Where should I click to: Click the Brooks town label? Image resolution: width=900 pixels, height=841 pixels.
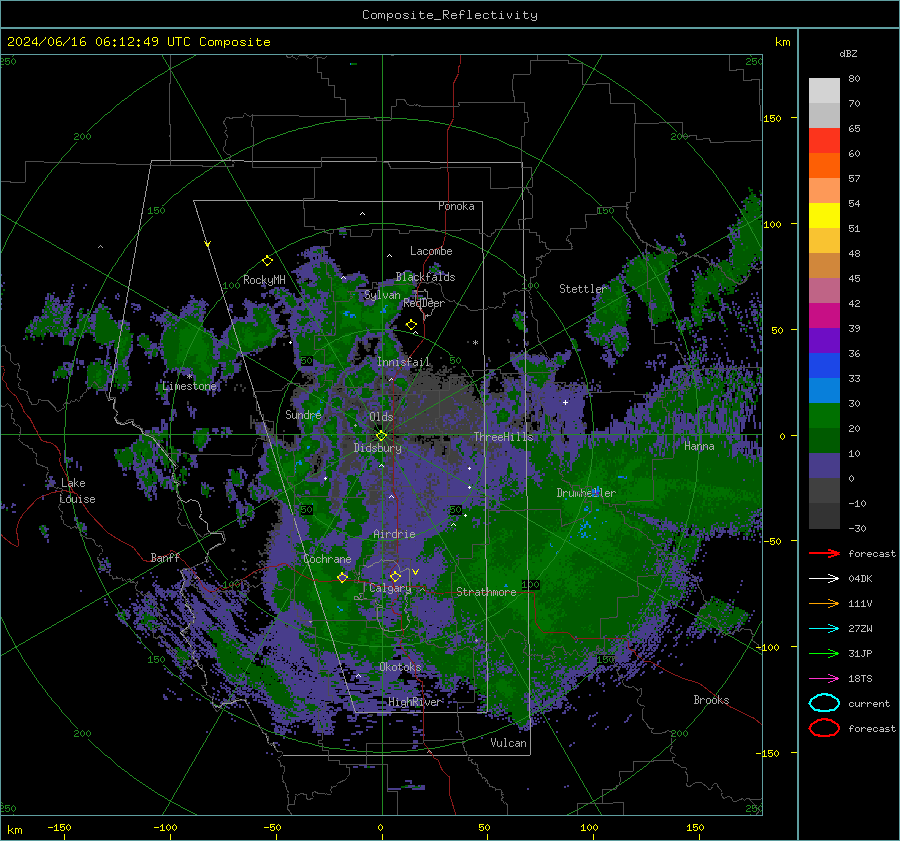[711, 700]
